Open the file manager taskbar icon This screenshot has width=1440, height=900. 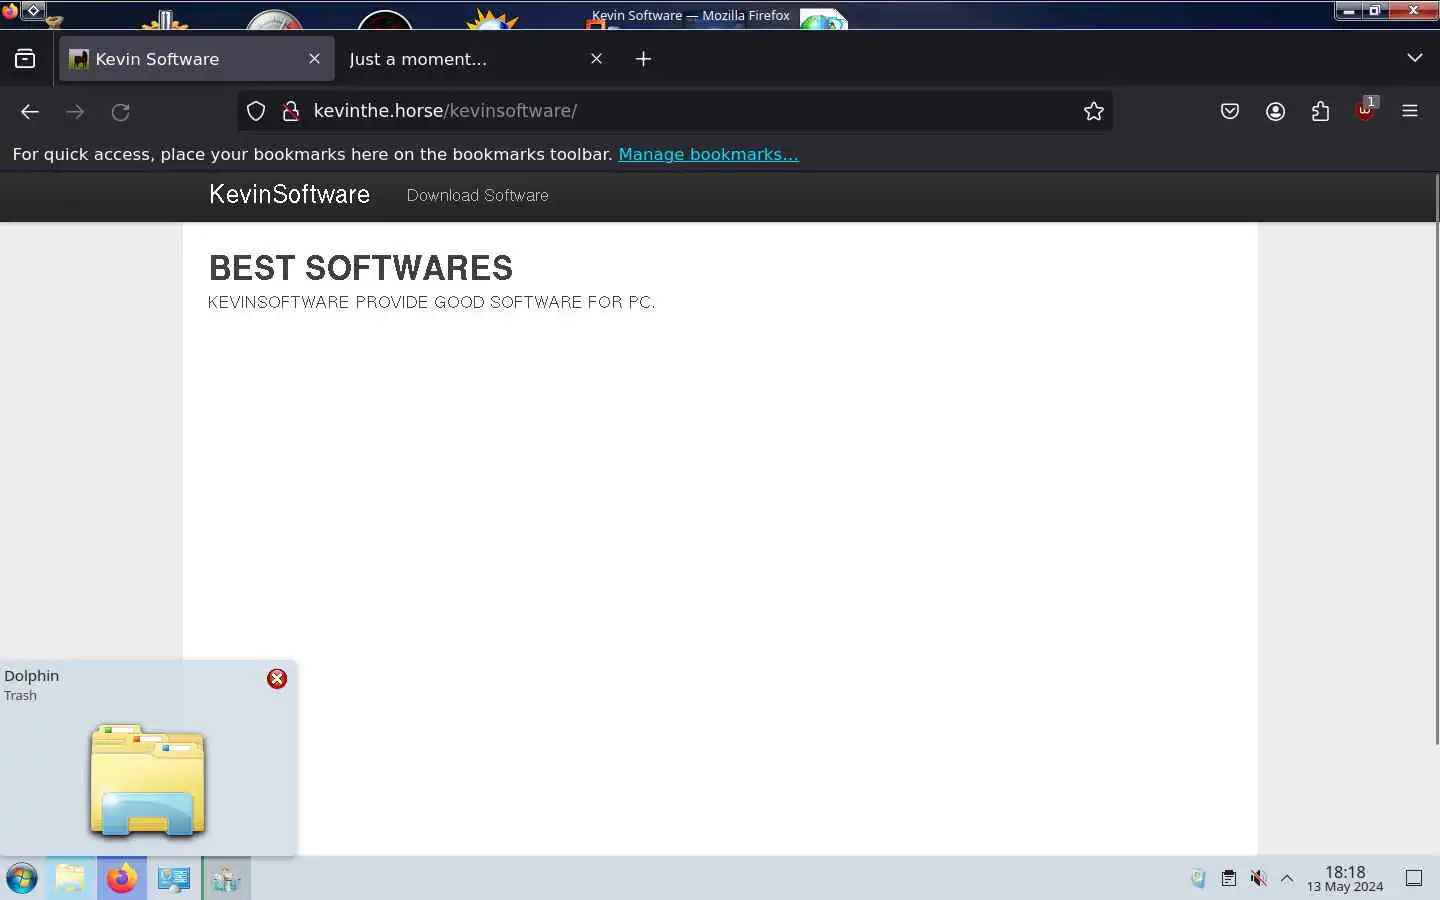70,878
